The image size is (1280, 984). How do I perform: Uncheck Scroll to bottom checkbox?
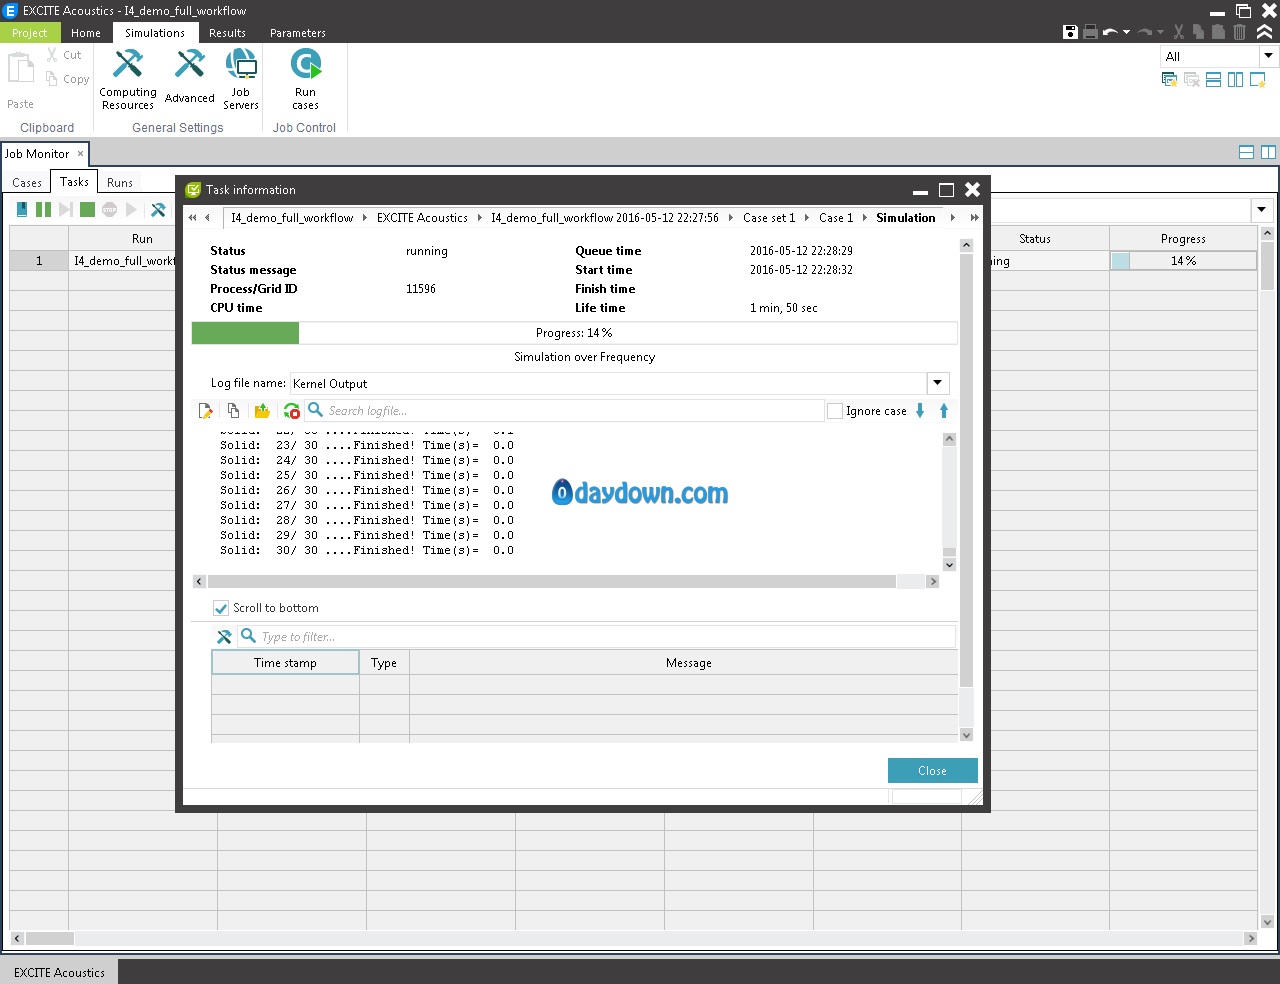pyautogui.click(x=221, y=608)
